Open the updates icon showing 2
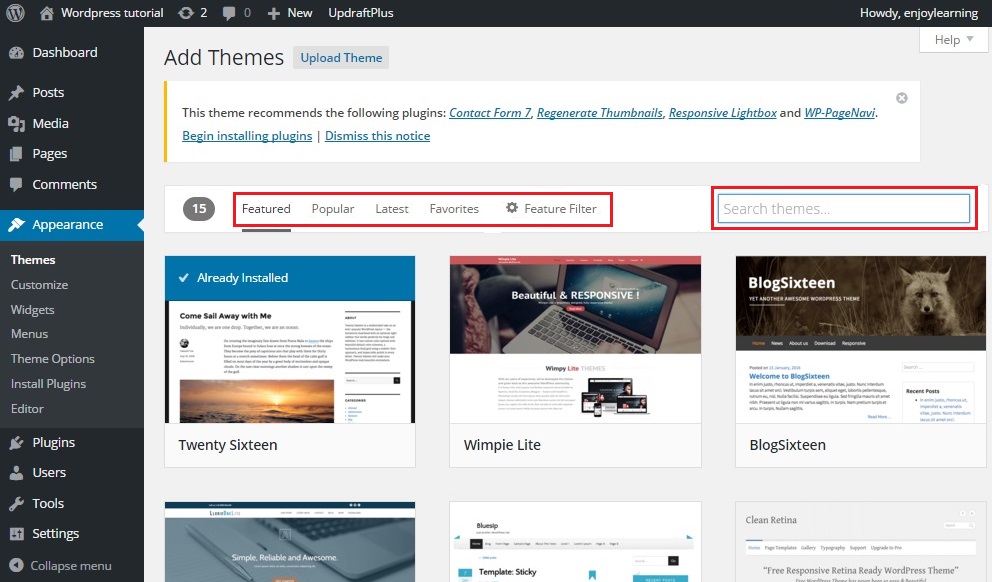Viewport: 992px width, 582px height. pos(186,13)
